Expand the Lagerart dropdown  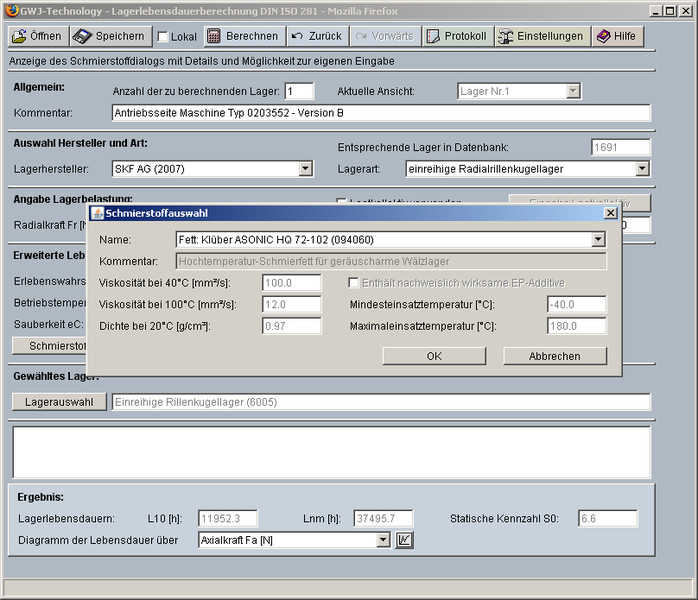pyautogui.click(x=642, y=169)
